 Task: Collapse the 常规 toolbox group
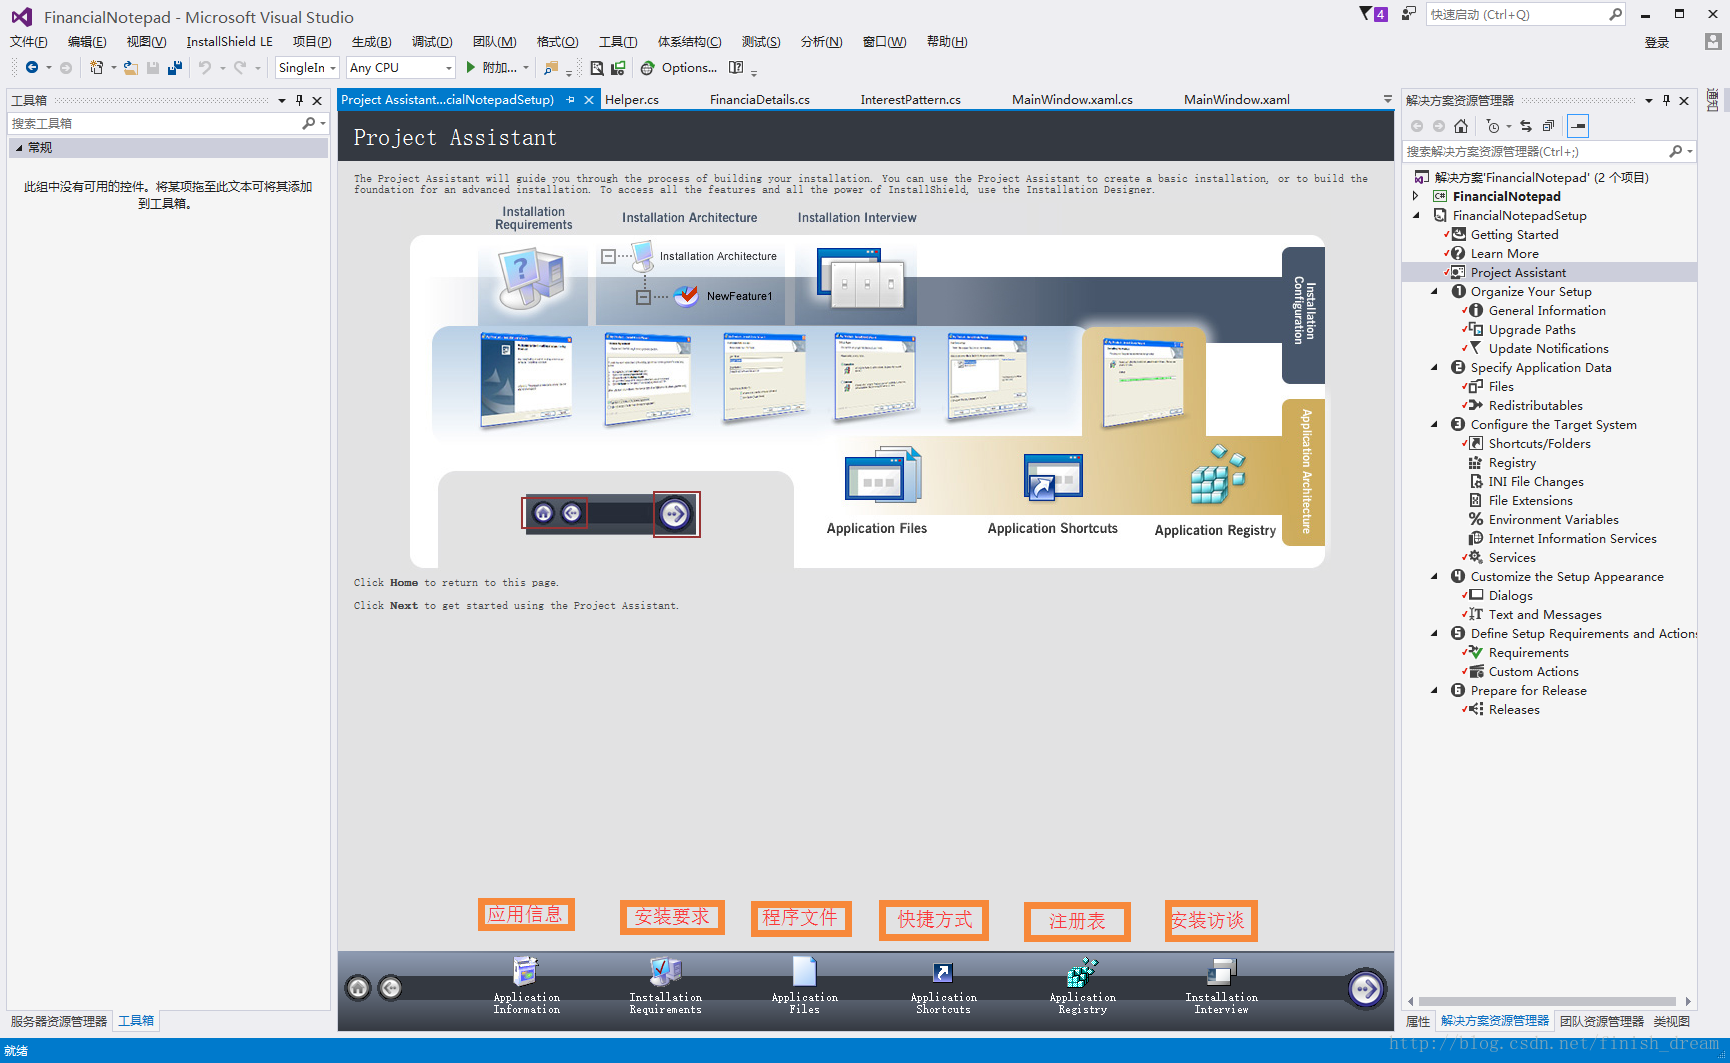[18, 148]
